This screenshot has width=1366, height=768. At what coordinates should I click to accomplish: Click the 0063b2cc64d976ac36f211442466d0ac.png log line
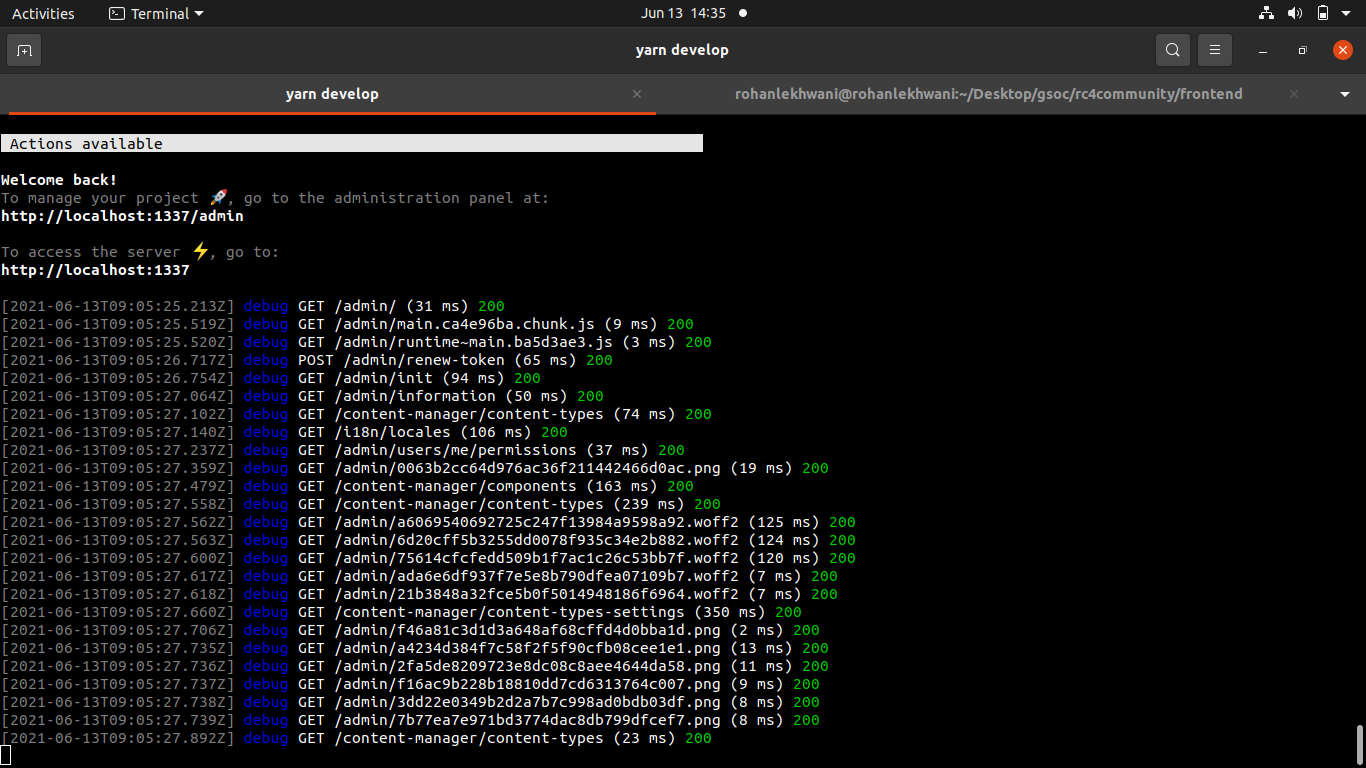(415, 468)
